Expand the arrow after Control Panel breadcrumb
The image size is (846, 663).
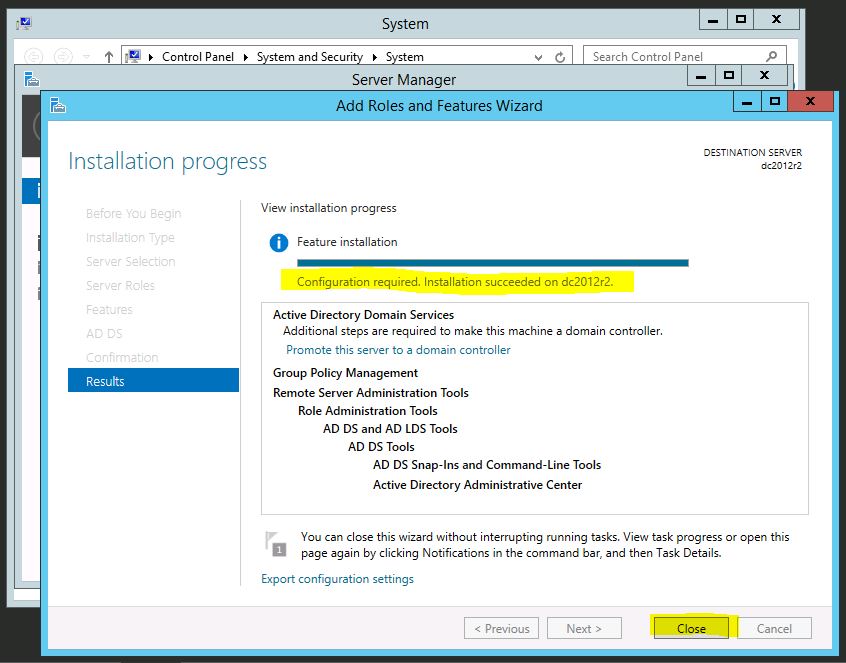click(x=245, y=57)
